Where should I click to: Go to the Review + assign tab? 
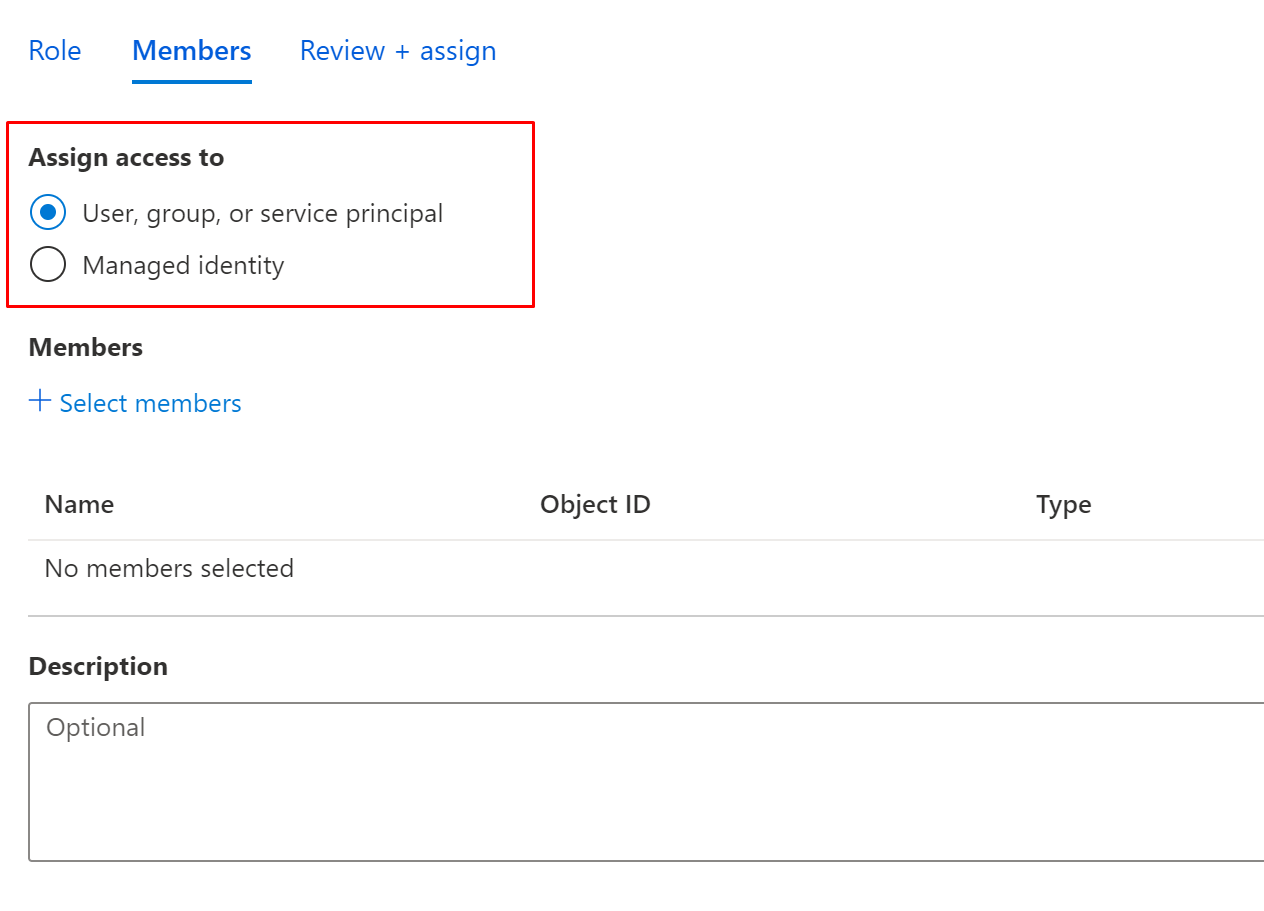point(398,51)
